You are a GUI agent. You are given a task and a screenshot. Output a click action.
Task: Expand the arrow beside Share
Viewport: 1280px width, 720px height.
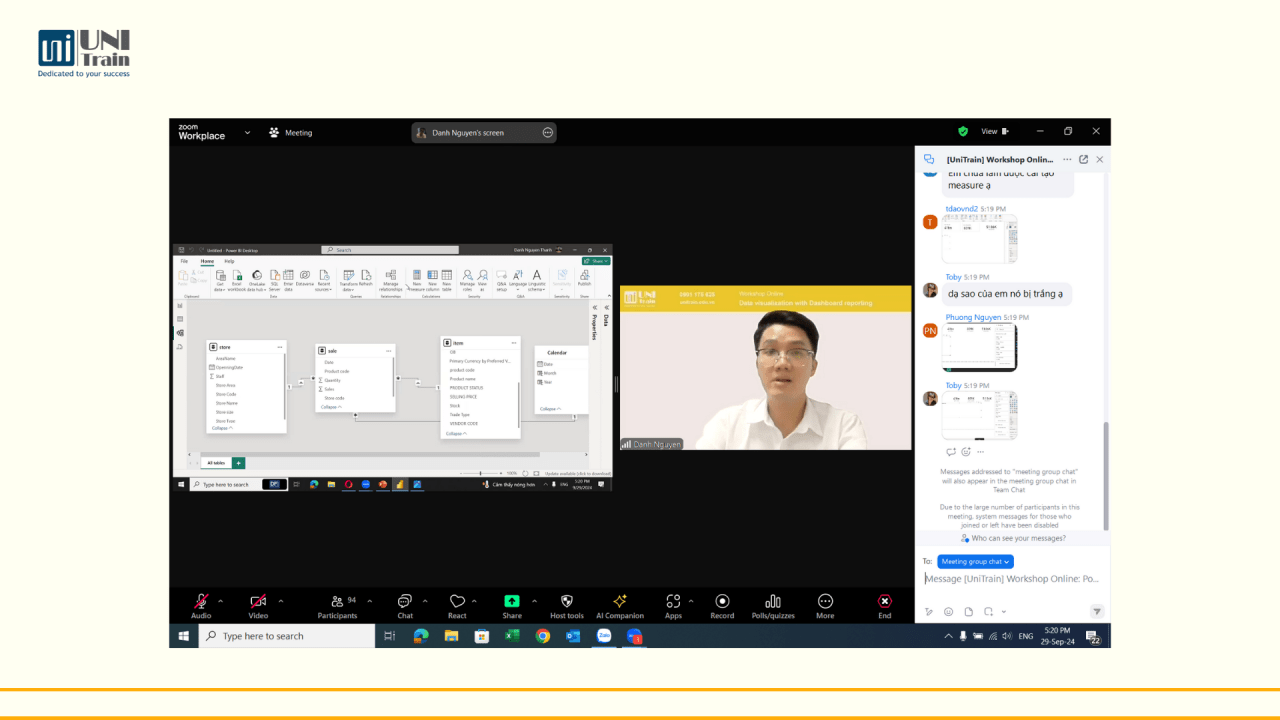coord(534,601)
